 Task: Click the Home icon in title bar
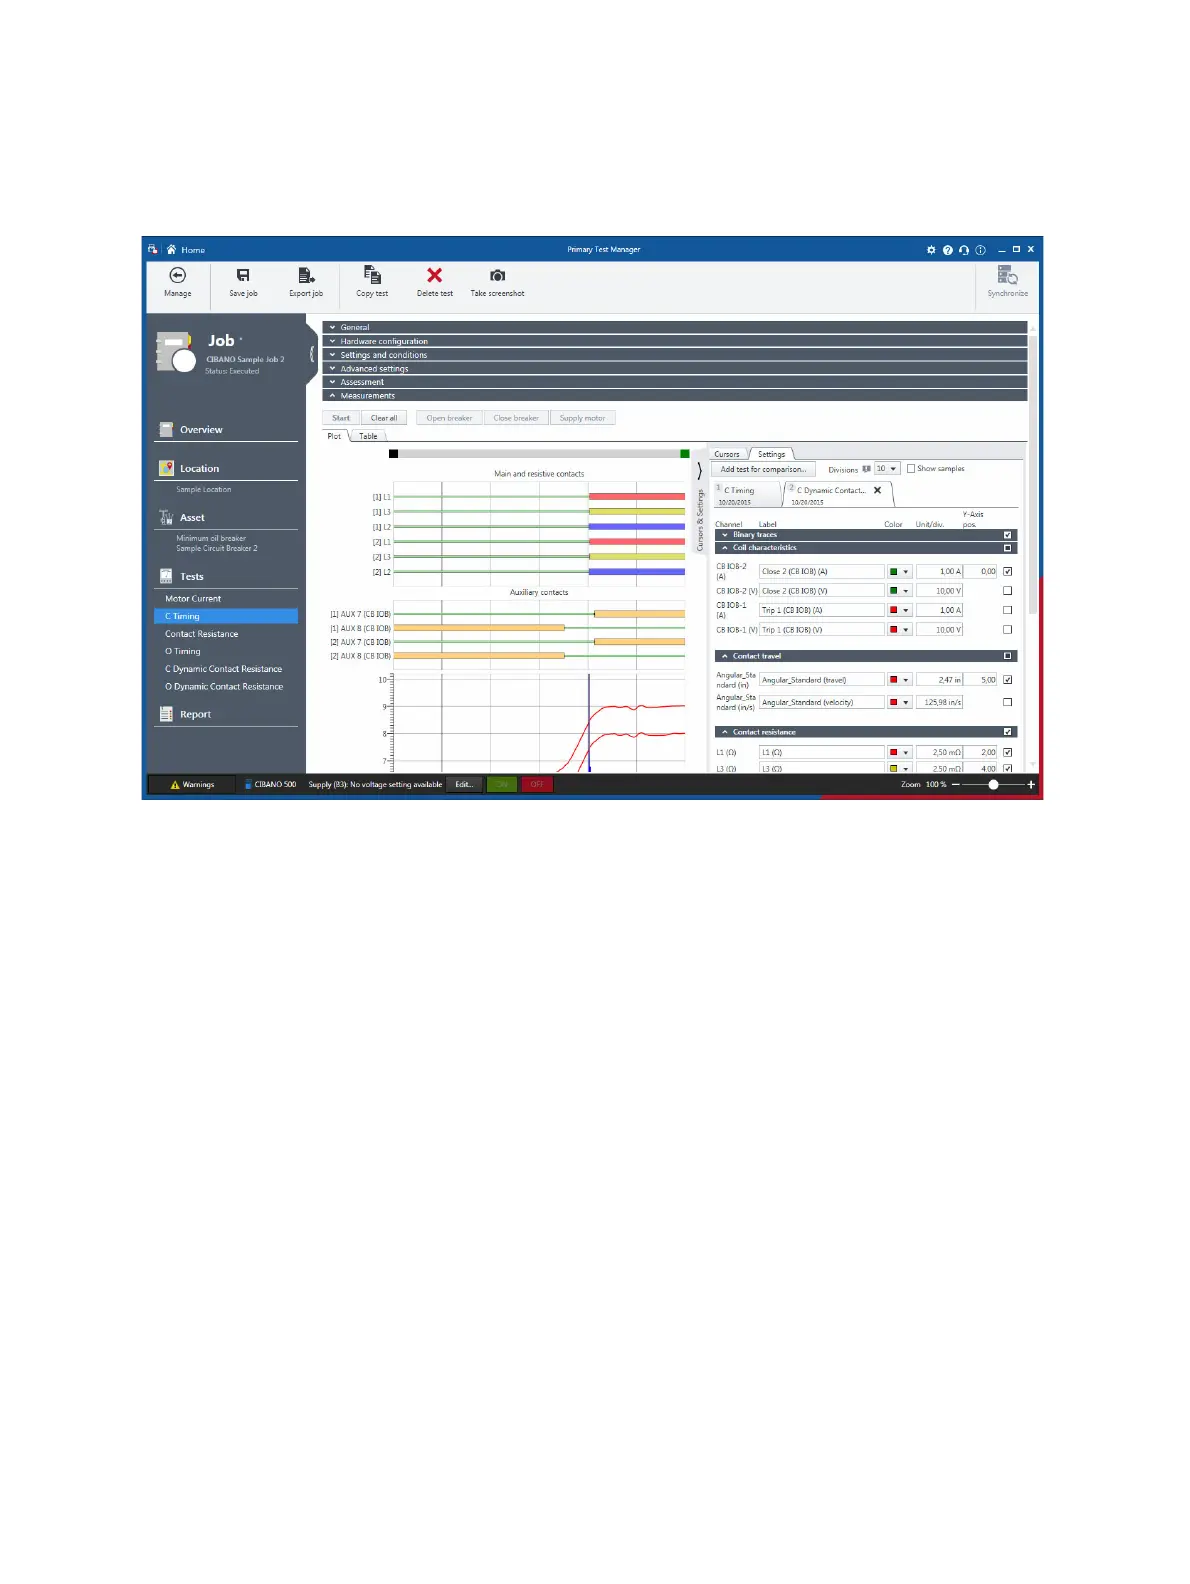(x=172, y=249)
